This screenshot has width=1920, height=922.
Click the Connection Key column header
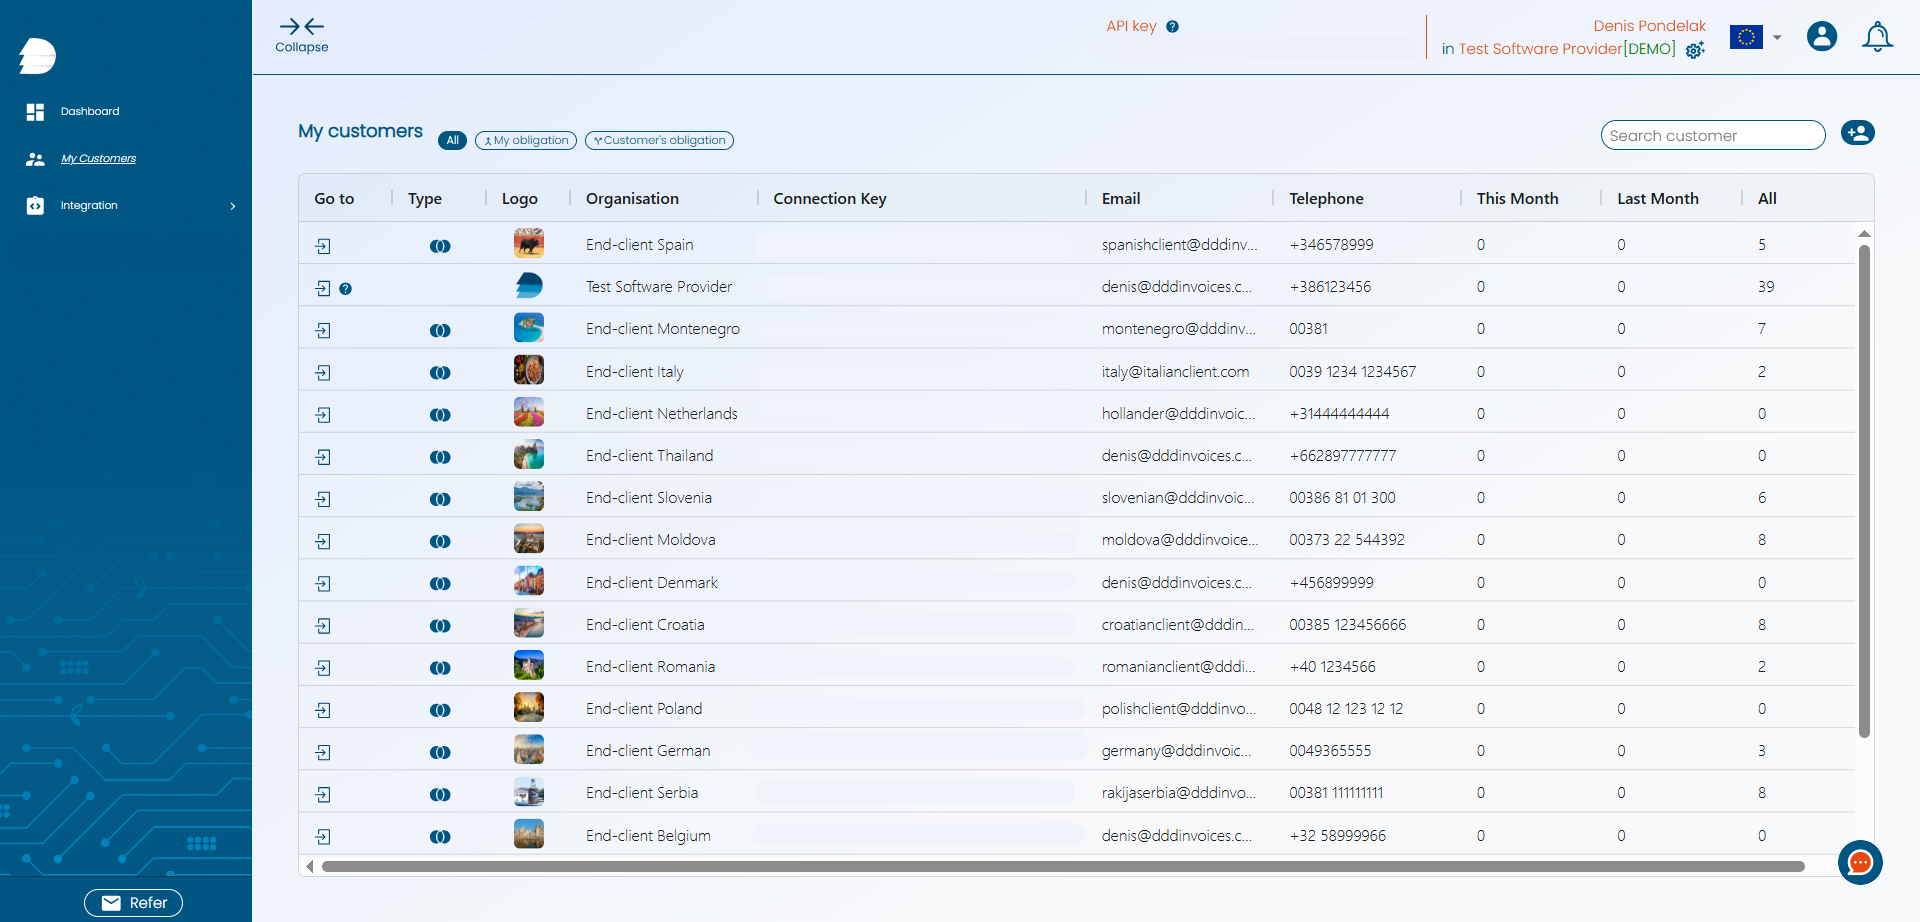830,199
